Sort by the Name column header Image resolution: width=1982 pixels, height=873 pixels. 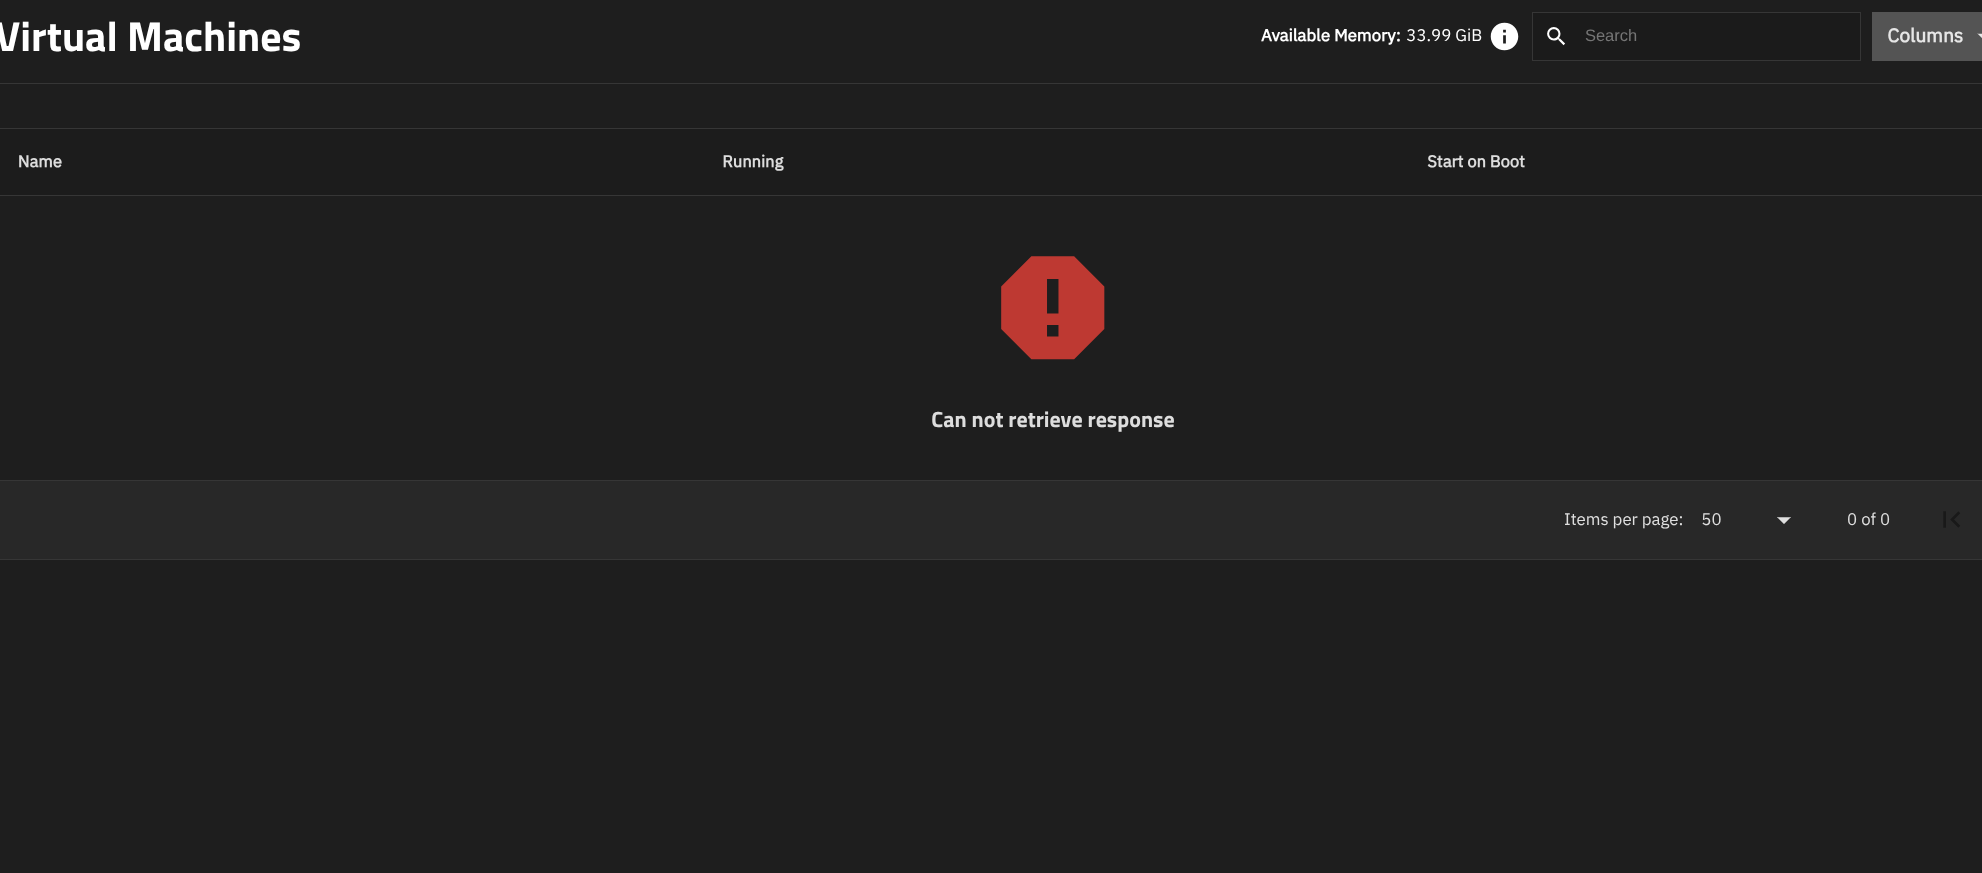pyautogui.click(x=40, y=162)
